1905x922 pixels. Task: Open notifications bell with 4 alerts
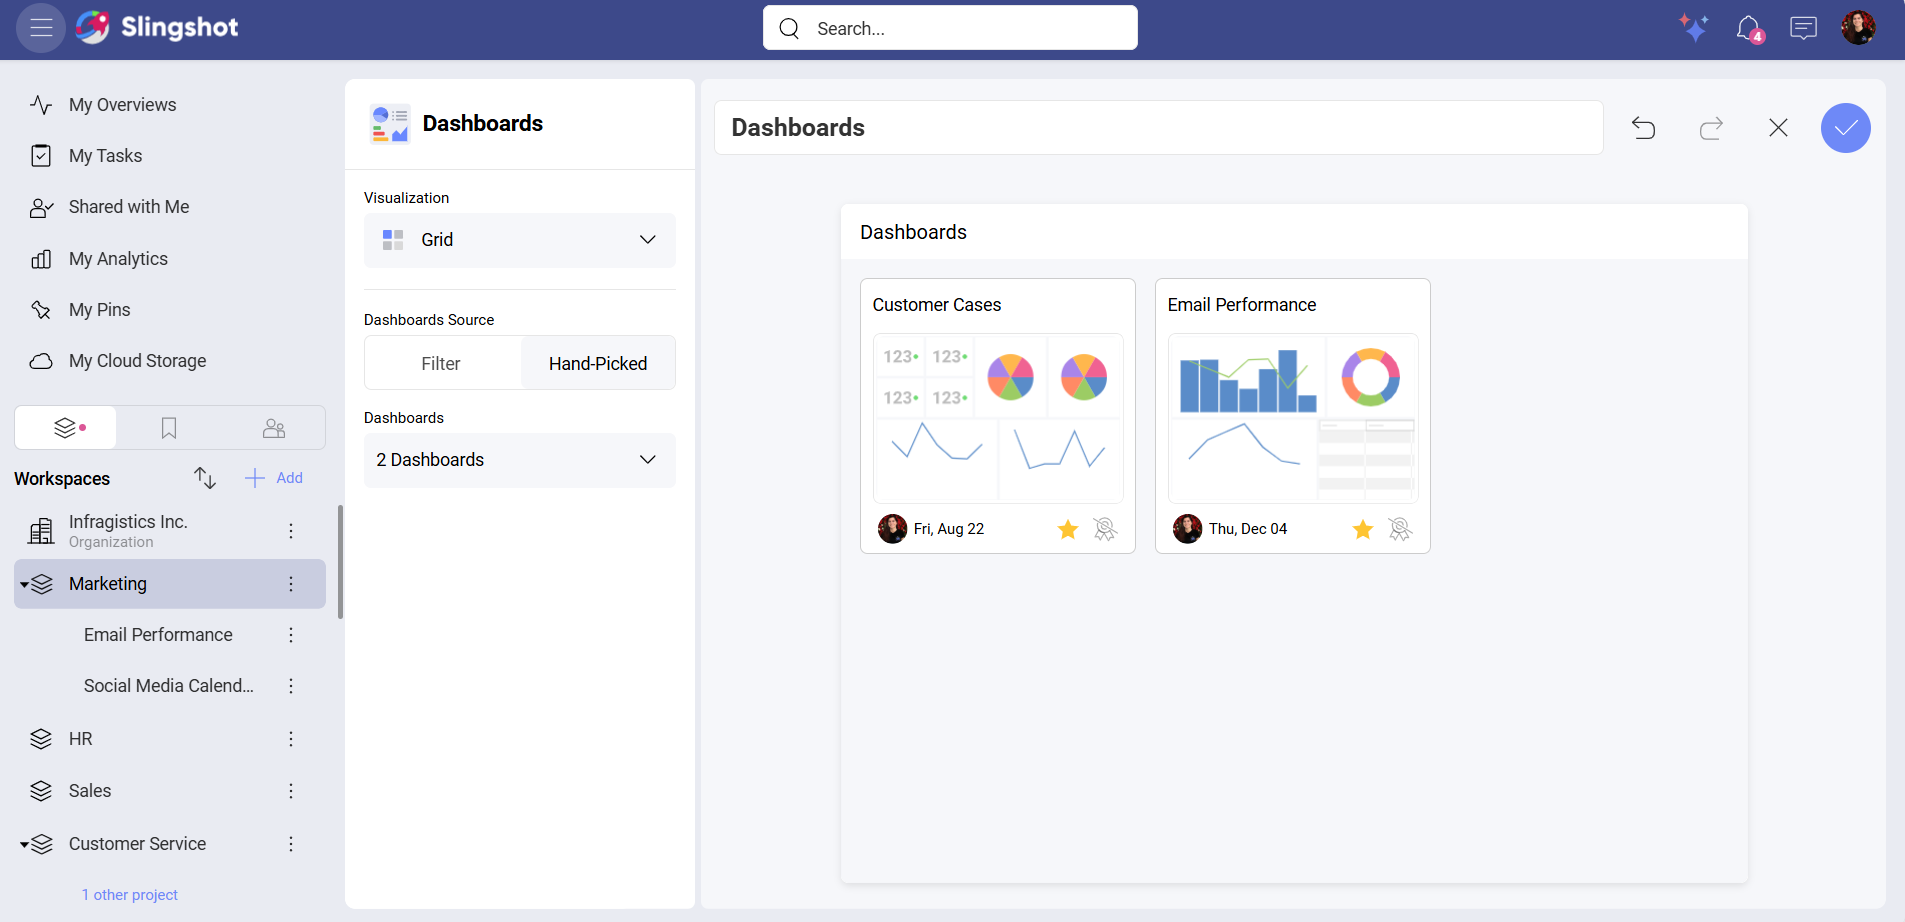click(1749, 28)
